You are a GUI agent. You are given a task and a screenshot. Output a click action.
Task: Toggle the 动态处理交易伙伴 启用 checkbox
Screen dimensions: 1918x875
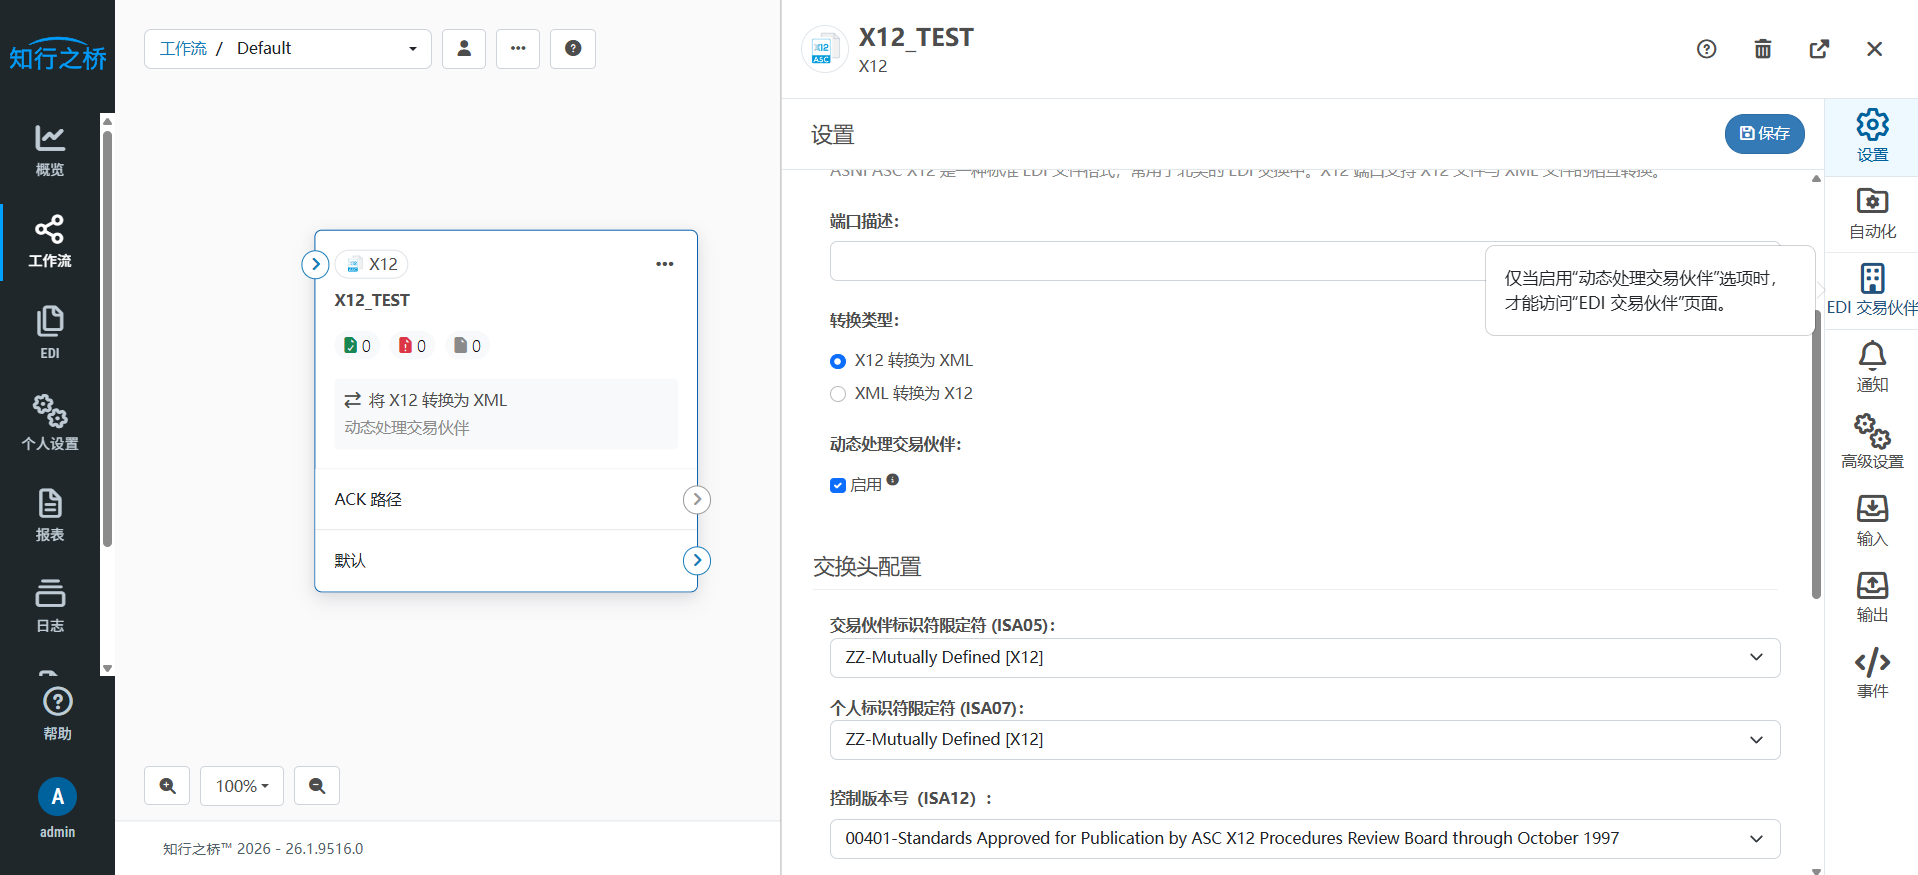point(838,486)
